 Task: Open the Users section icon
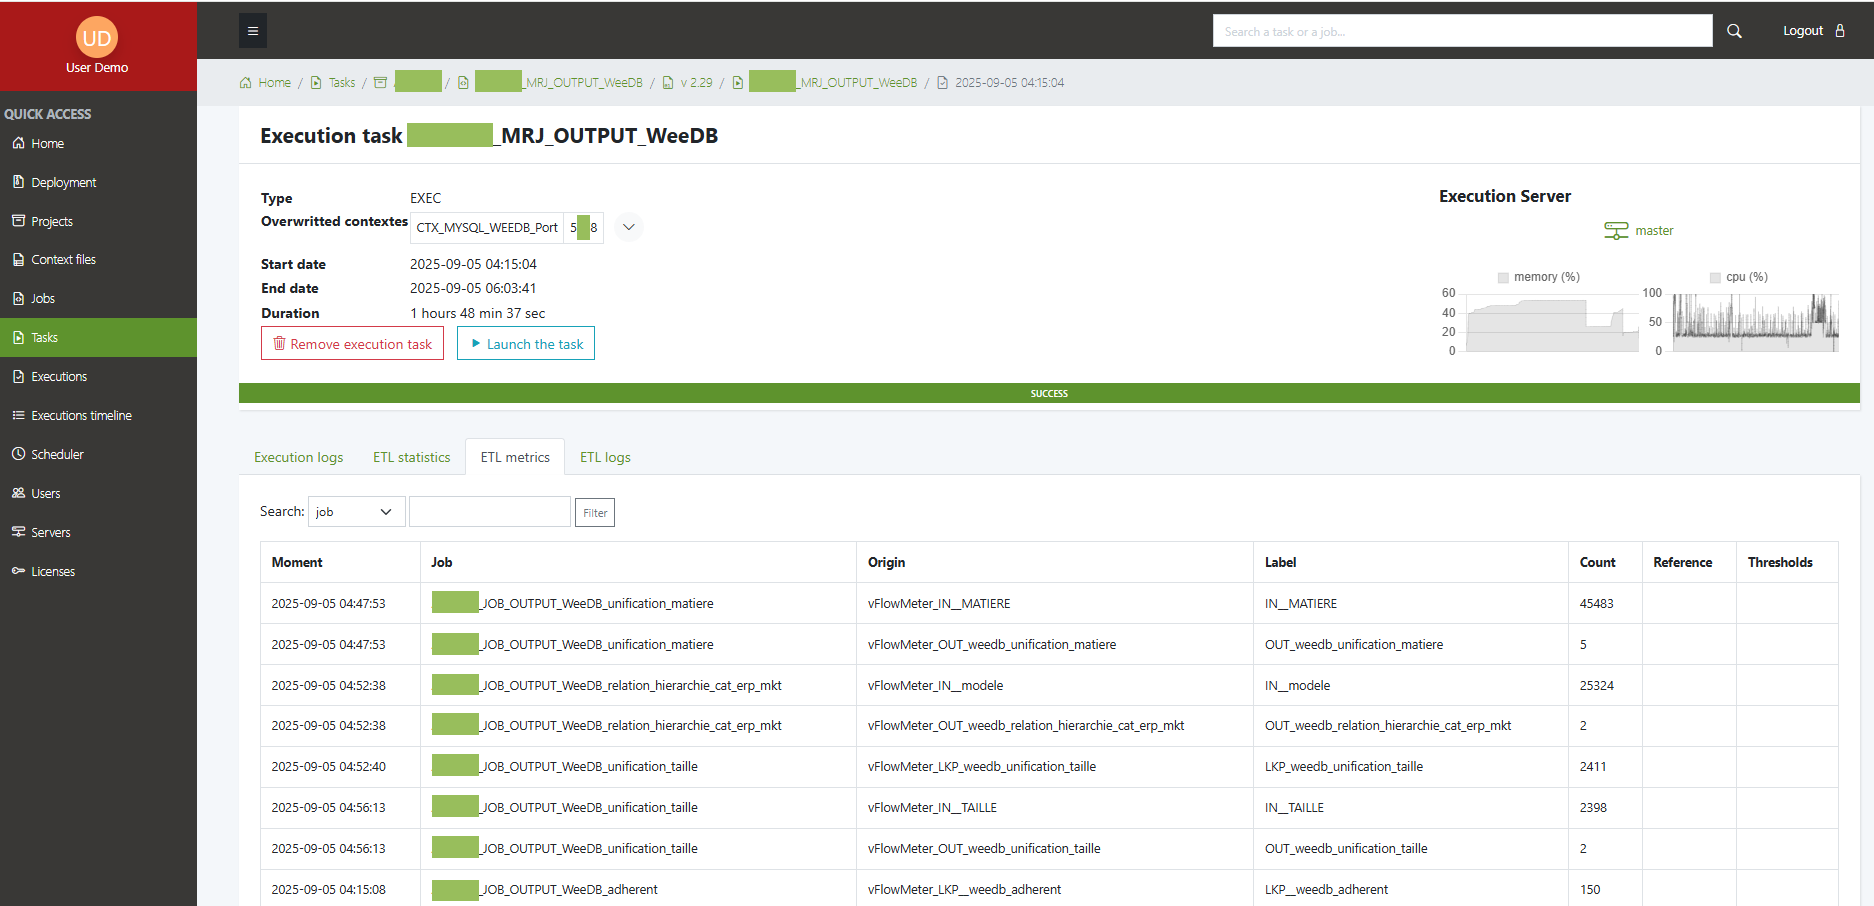18,492
